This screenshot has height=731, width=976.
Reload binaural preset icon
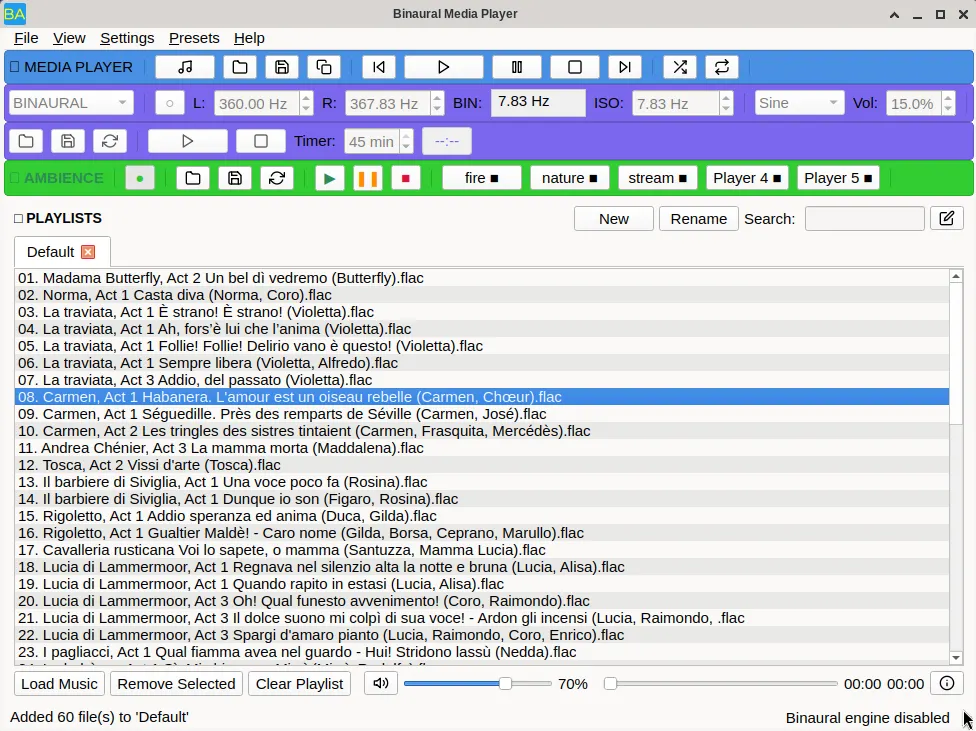[x=110, y=141]
